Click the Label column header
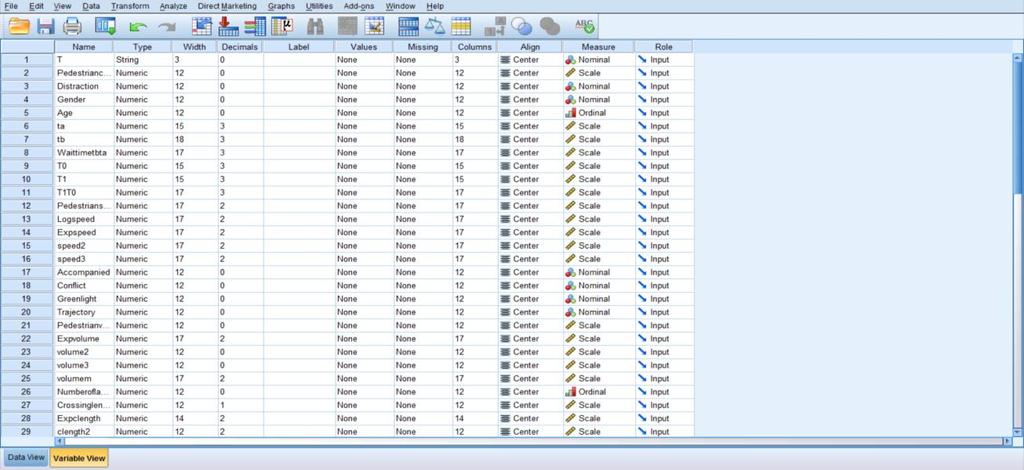The width and height of the screenshot is (1024, 470). (298, 47)
